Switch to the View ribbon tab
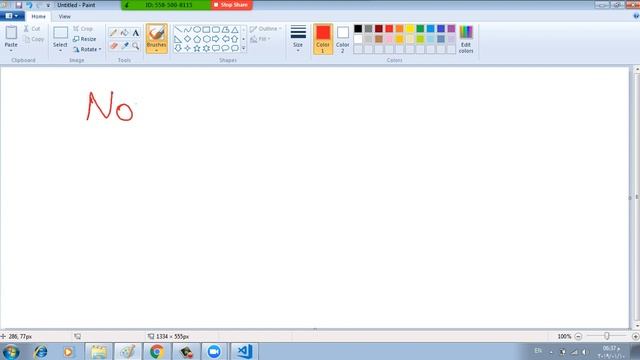The image size is (640, 360). tap(64, 16)
